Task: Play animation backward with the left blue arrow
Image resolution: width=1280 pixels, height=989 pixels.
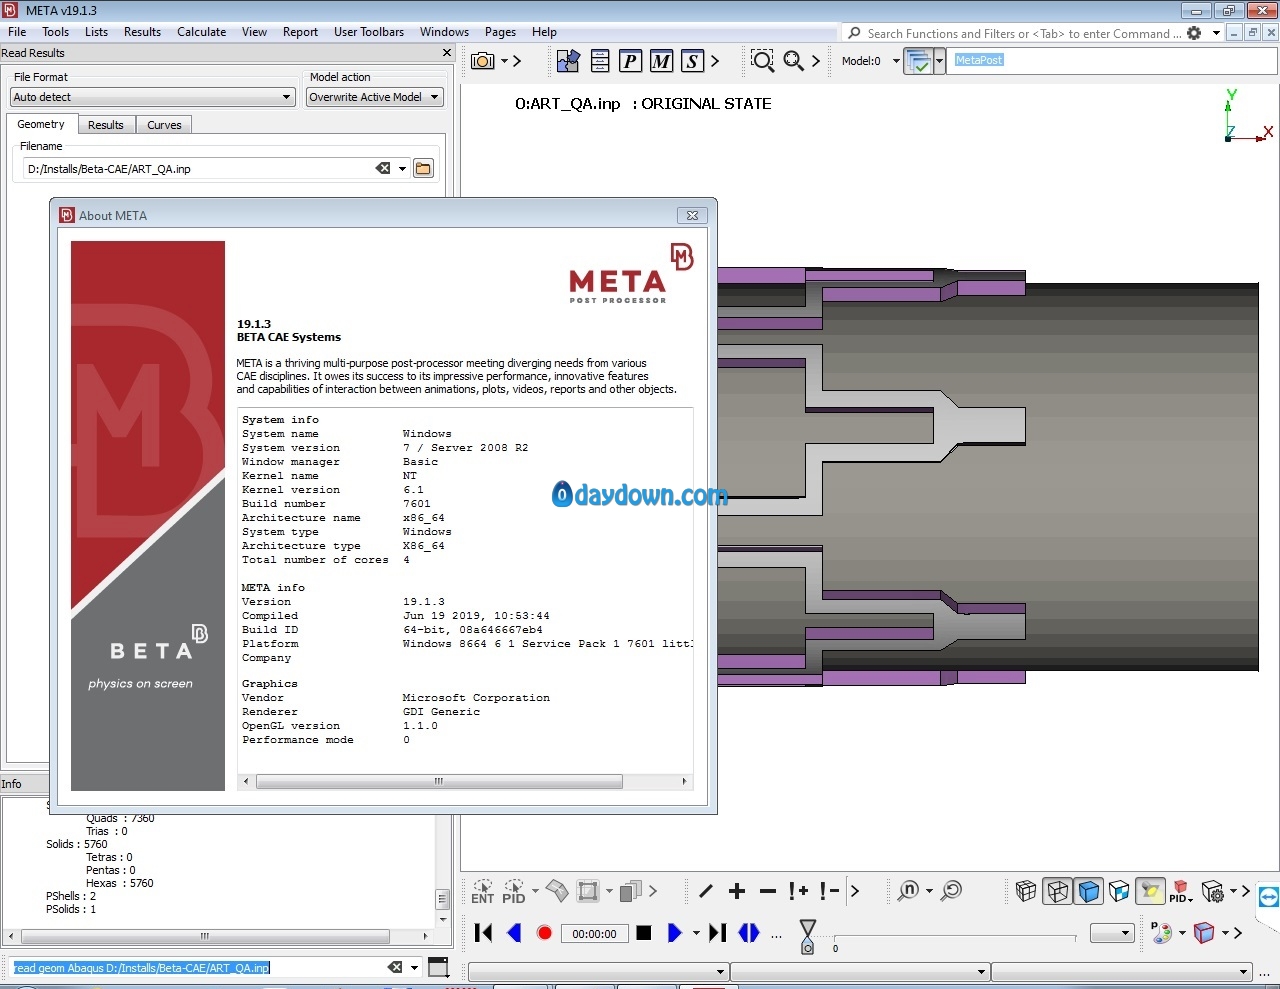Action: click(x=514, y=933)
